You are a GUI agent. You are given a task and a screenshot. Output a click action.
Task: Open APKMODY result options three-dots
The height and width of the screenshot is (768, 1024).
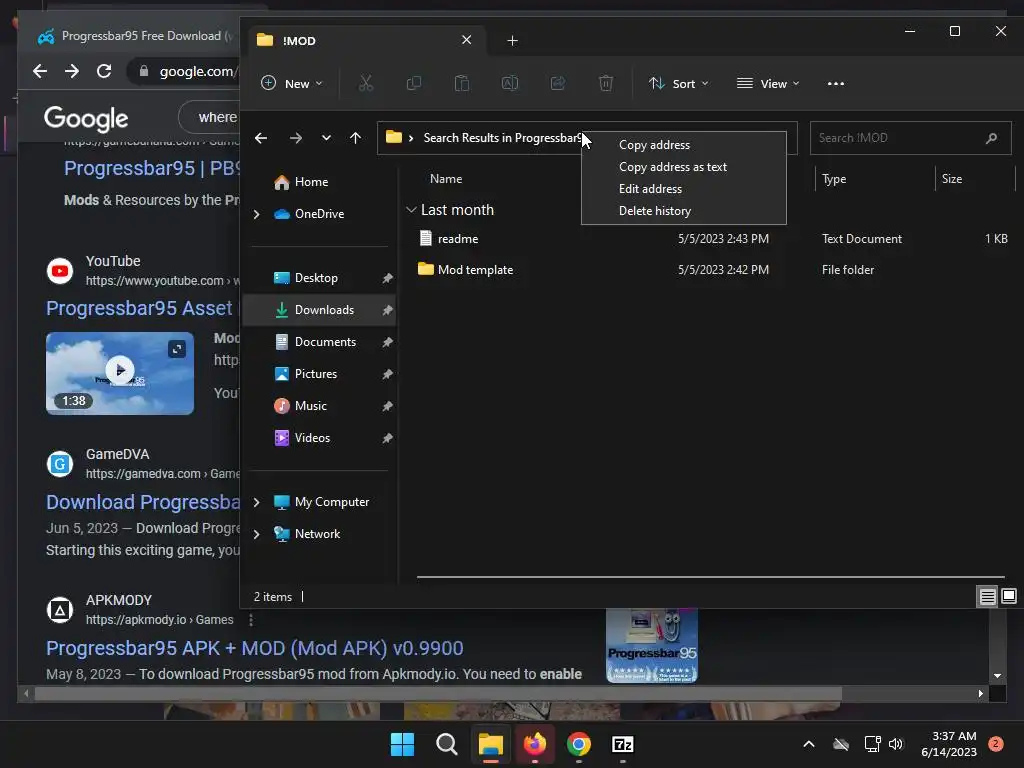251,620
